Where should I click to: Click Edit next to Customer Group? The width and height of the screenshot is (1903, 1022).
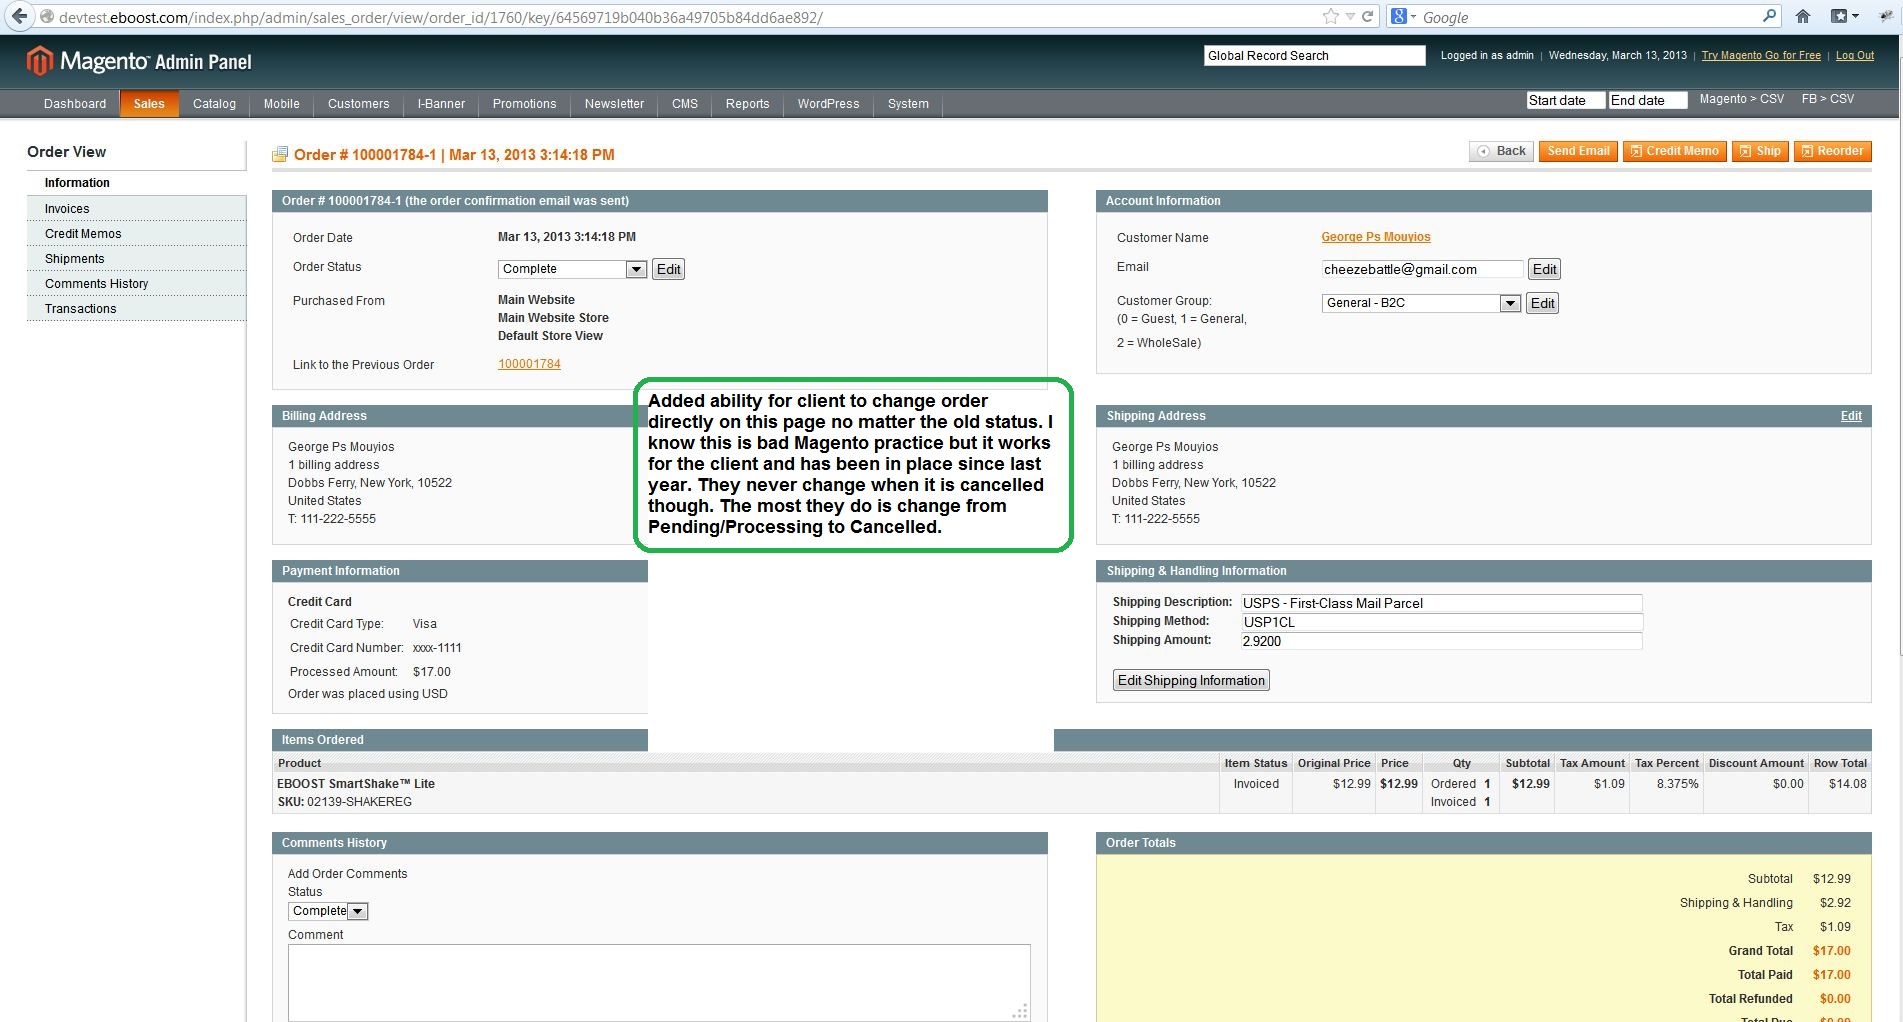point(1542,303)
